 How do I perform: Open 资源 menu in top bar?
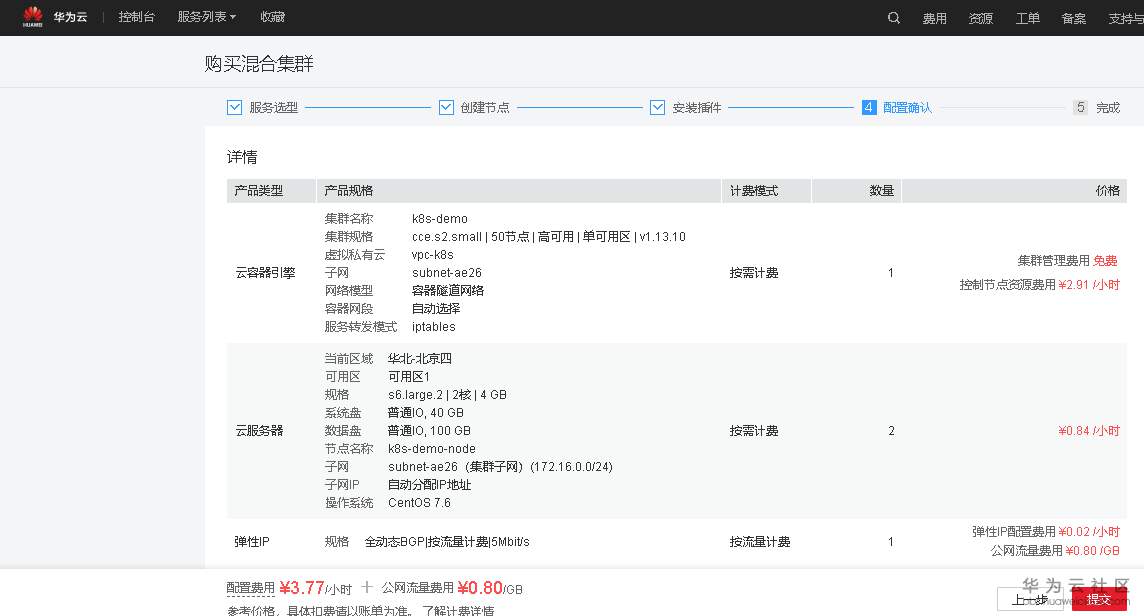tap(981, 18)
